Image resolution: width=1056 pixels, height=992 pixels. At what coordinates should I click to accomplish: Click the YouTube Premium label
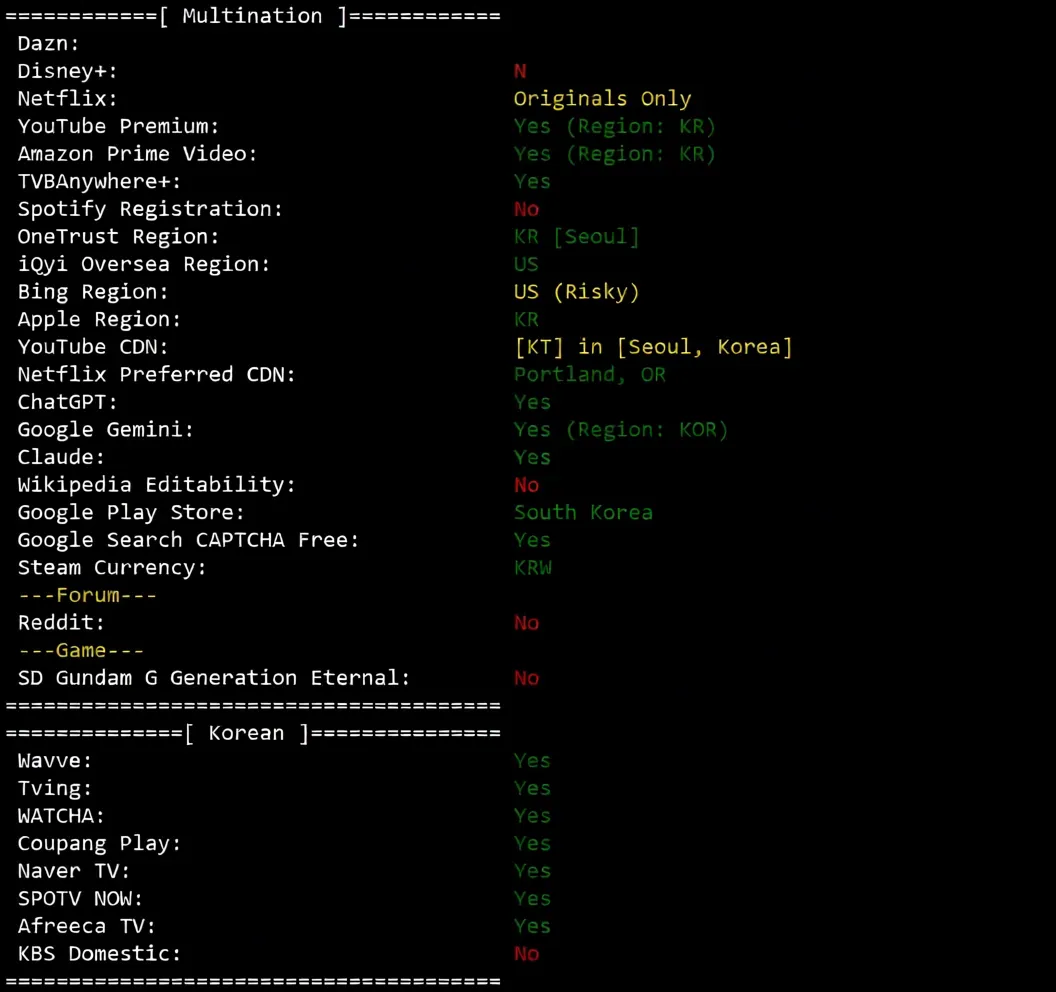118,127
